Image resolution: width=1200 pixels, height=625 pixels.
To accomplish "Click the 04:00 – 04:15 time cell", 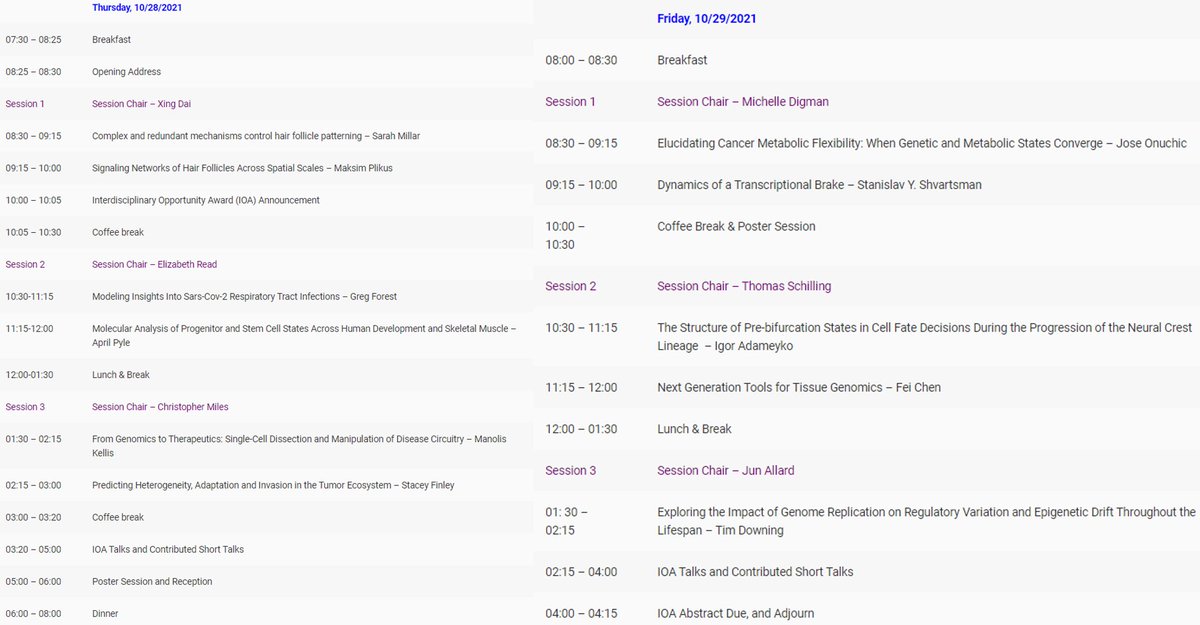I will (581, 614).
